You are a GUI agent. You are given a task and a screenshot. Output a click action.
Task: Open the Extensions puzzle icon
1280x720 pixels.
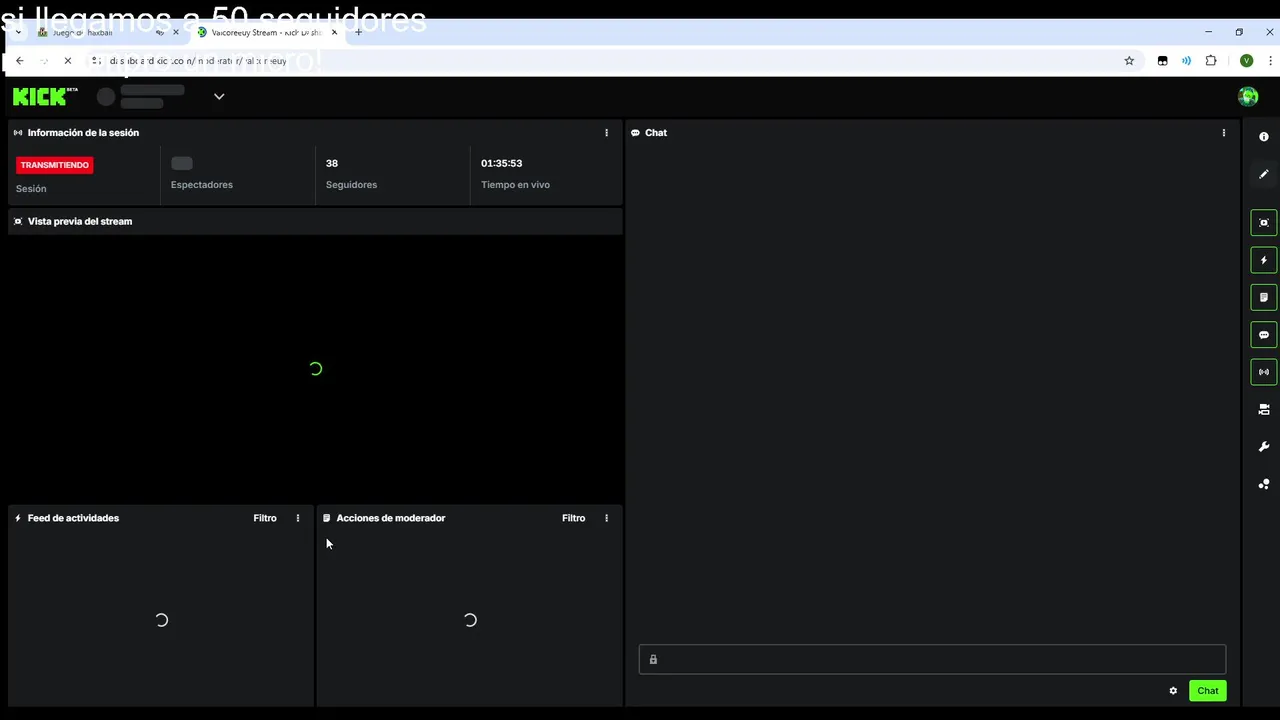coord(1211,61)
